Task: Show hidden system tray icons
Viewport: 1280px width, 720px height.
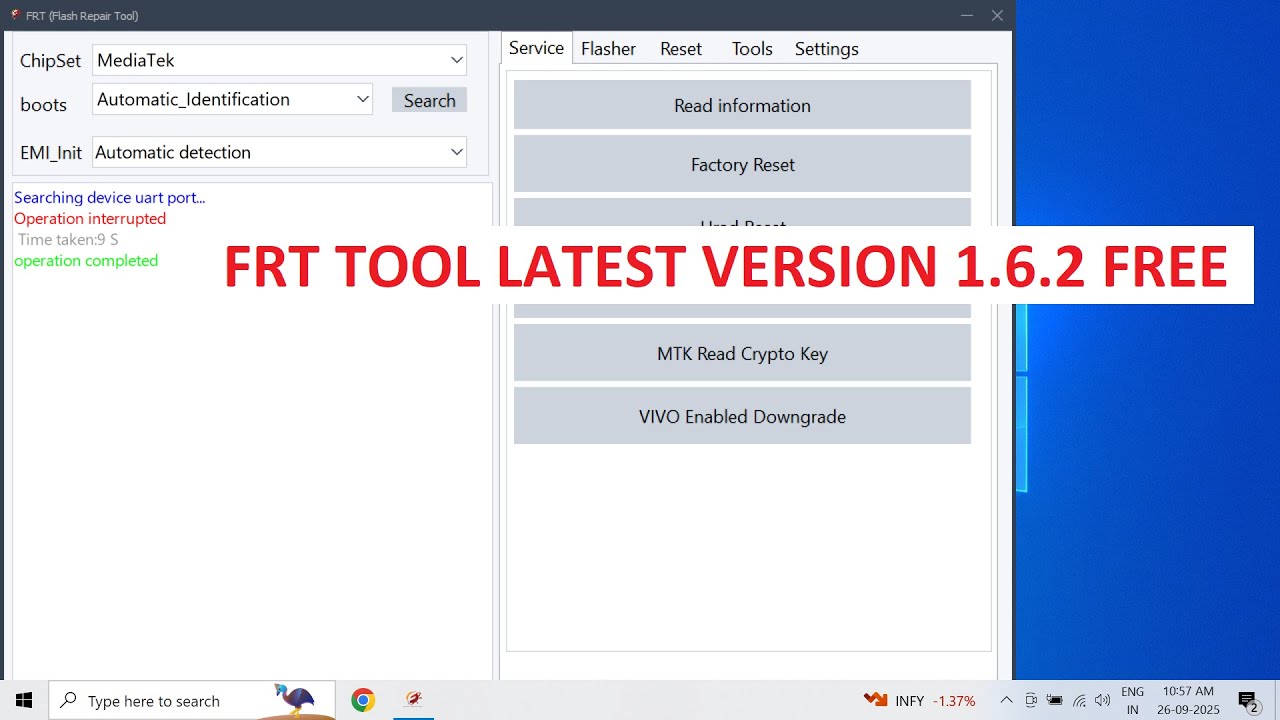Action: 1006,700
